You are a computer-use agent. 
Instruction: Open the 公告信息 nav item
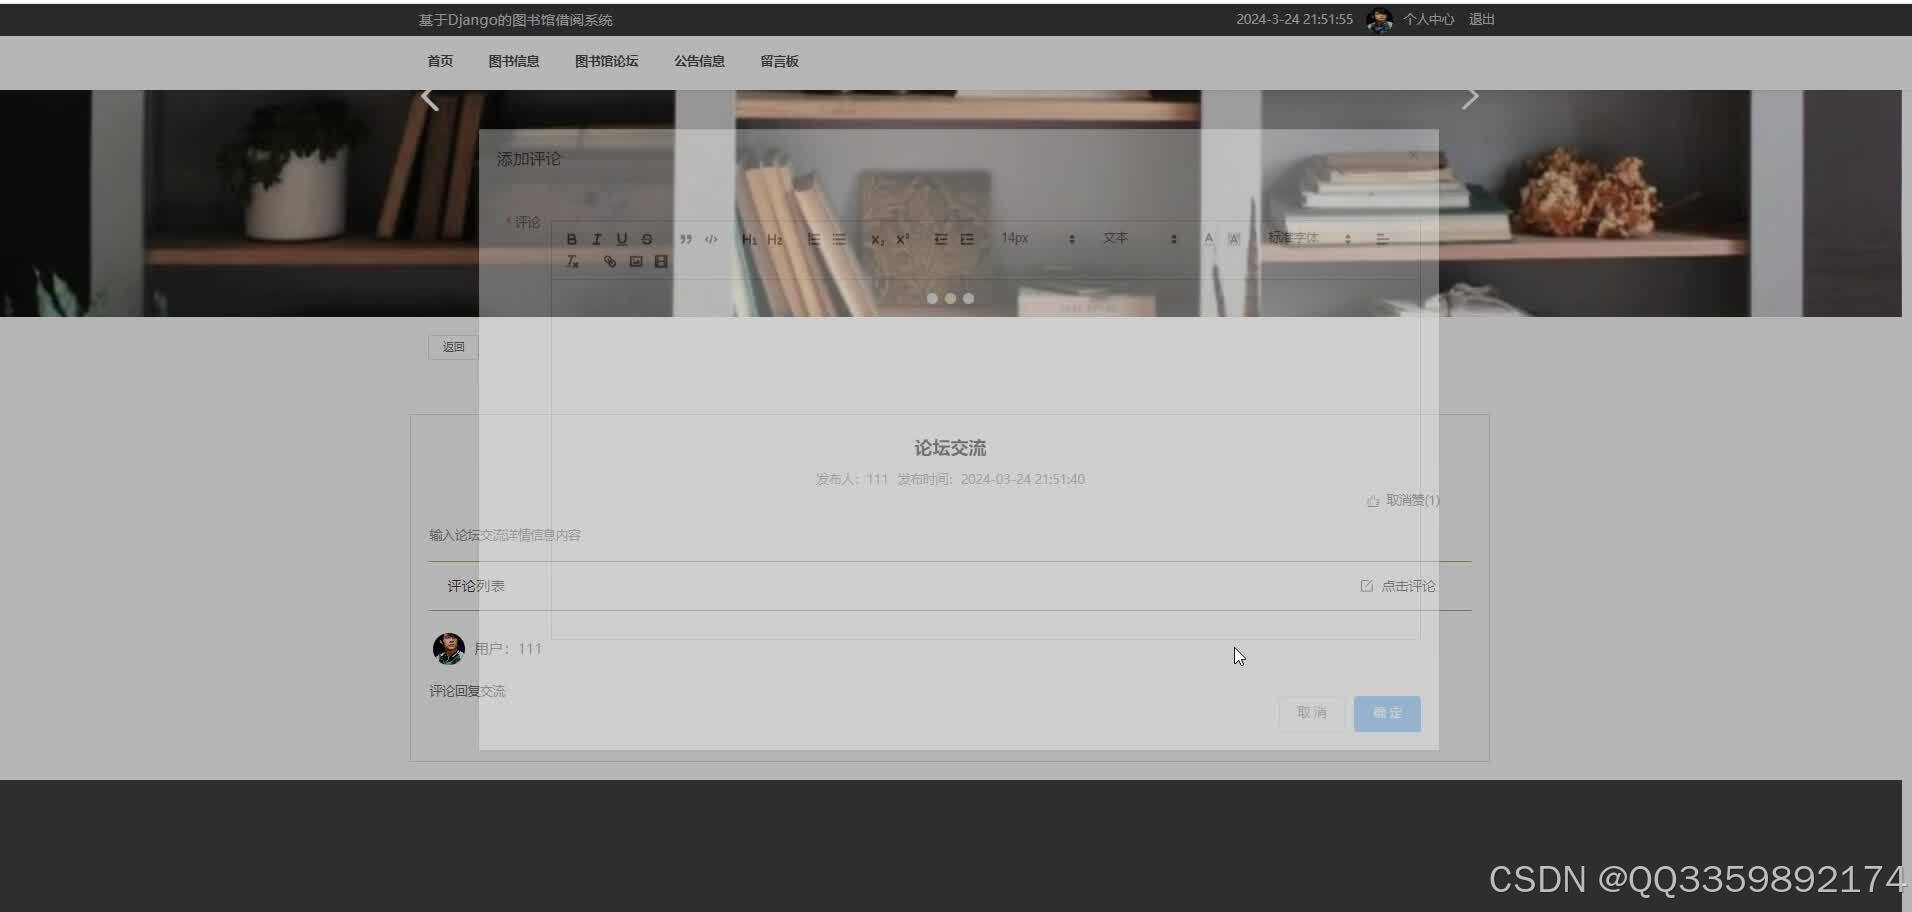point(699,61)
